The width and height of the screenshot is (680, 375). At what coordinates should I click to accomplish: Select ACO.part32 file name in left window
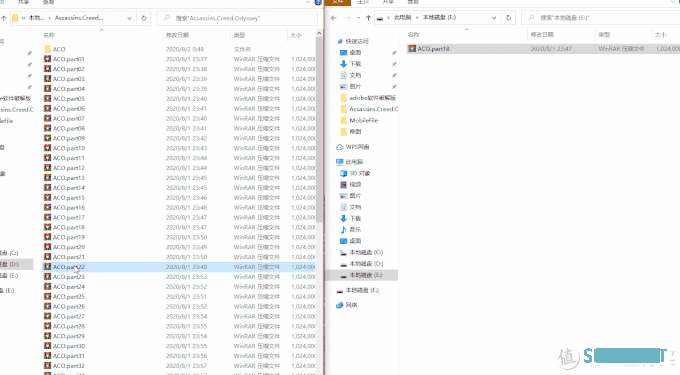69,366
